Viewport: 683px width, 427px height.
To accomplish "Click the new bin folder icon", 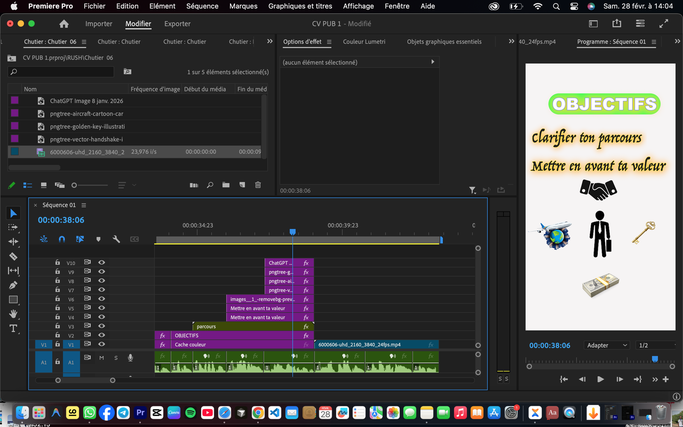I will coord(226,185).
